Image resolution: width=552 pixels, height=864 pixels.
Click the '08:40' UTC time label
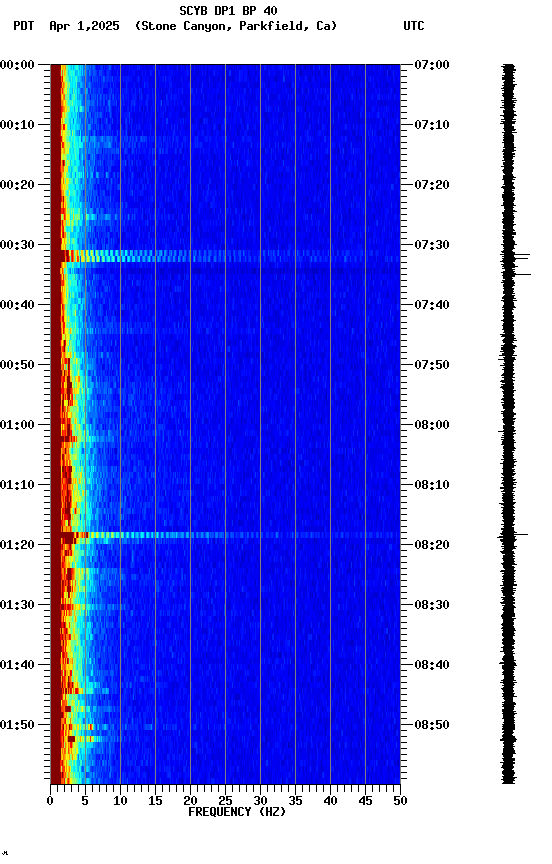[432, 666]
